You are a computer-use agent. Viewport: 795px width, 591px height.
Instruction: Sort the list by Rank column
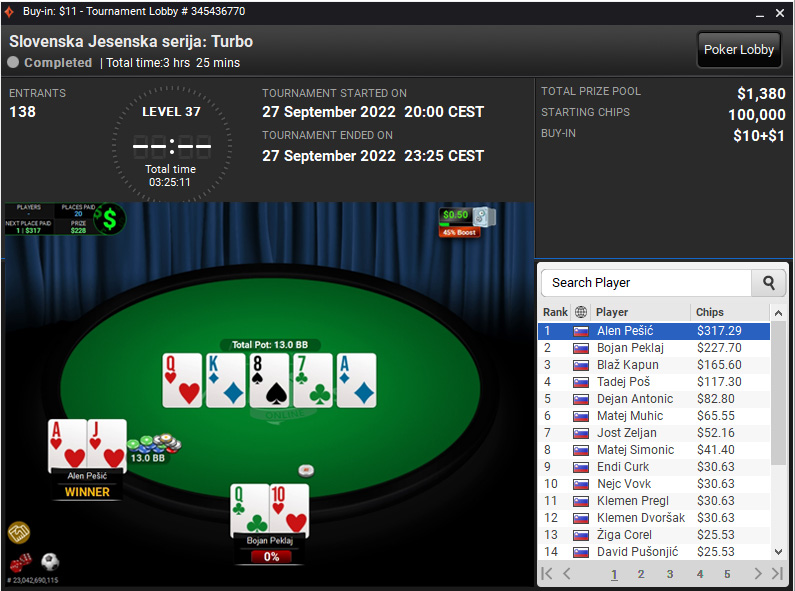click(555, 312)
